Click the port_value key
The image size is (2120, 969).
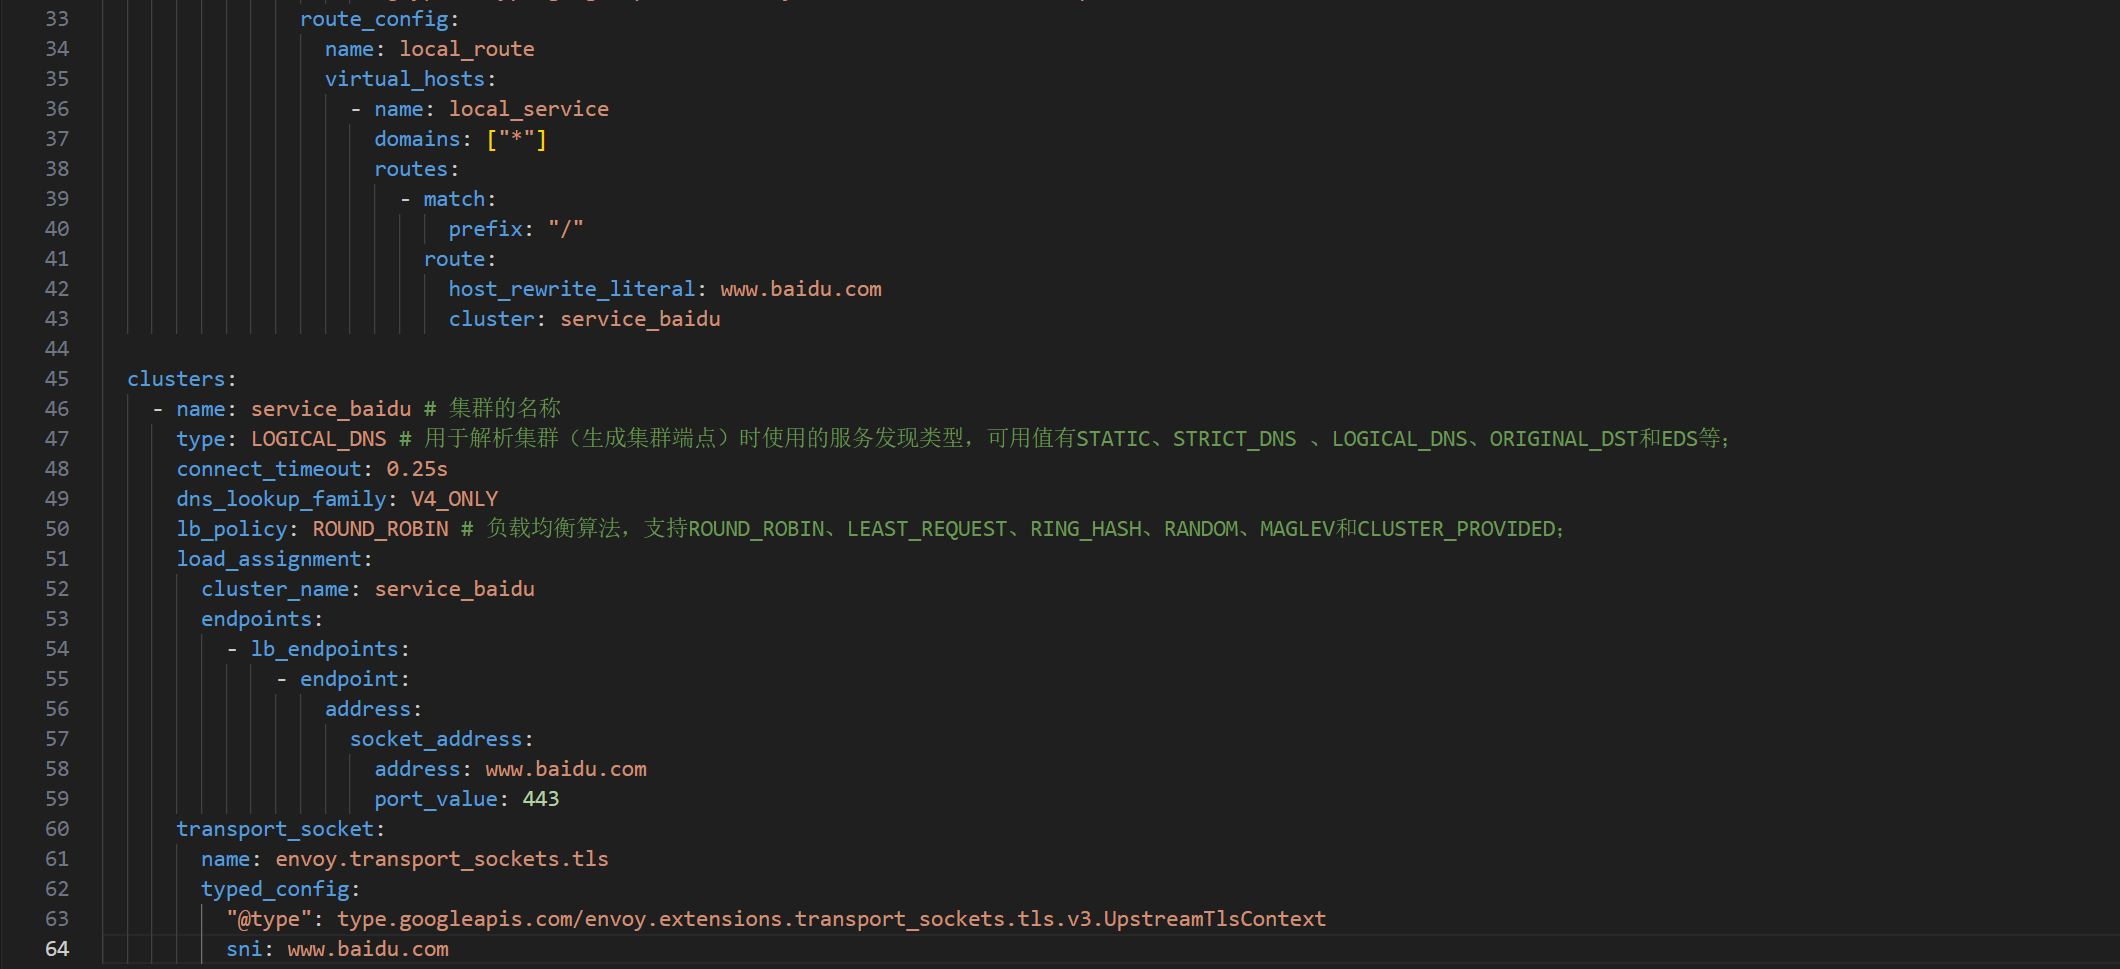436,799
